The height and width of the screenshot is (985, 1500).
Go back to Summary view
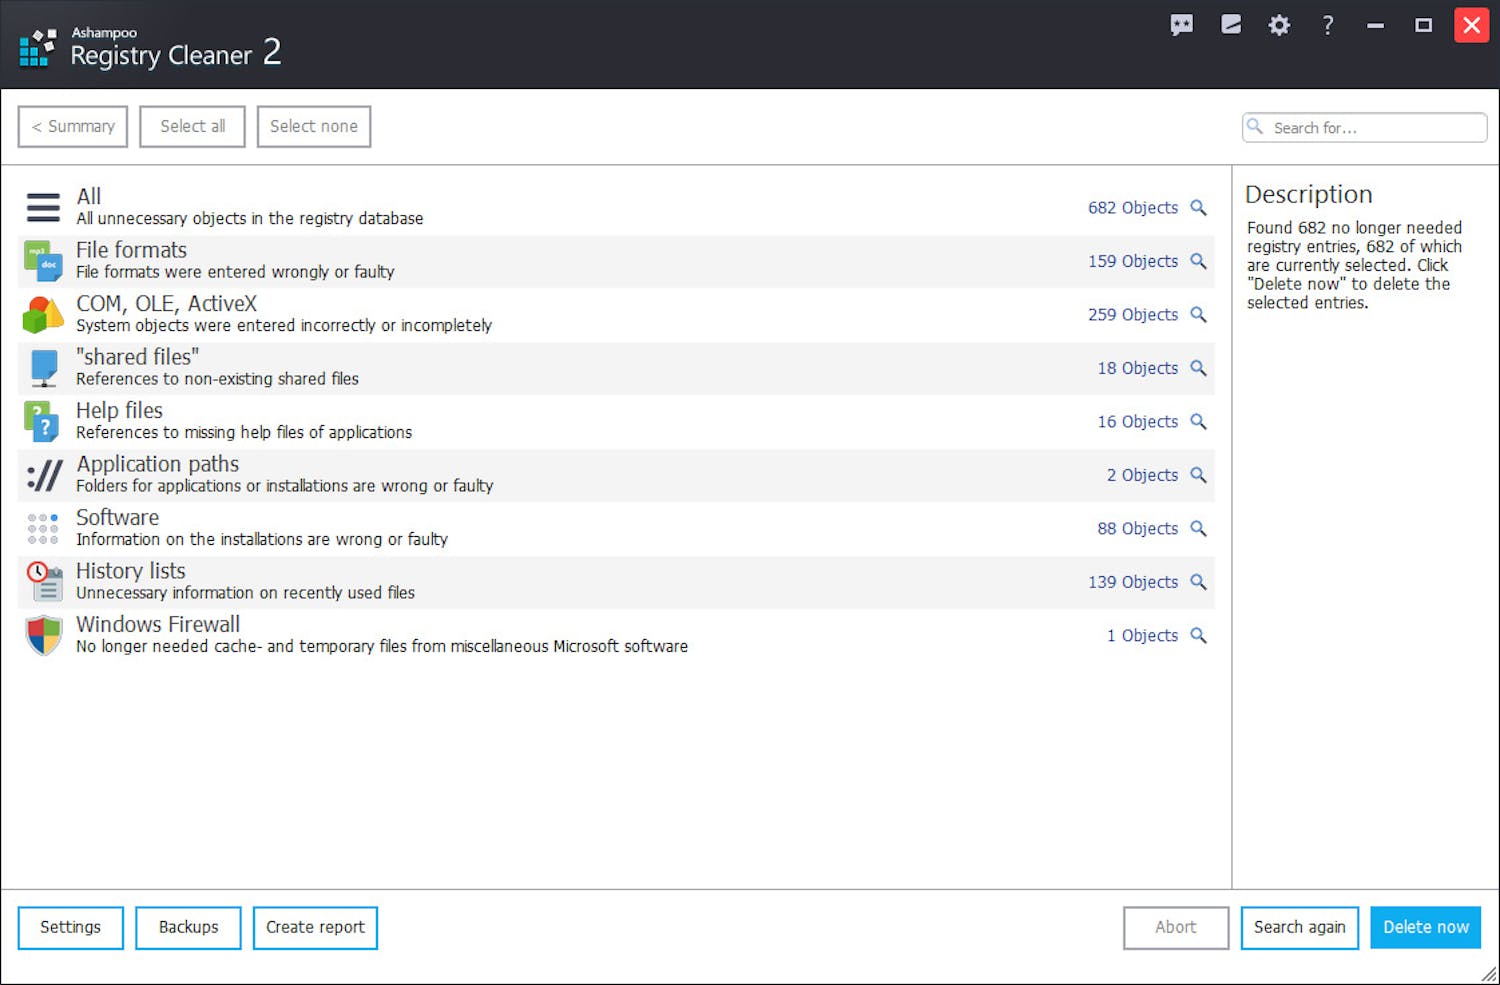73,127
